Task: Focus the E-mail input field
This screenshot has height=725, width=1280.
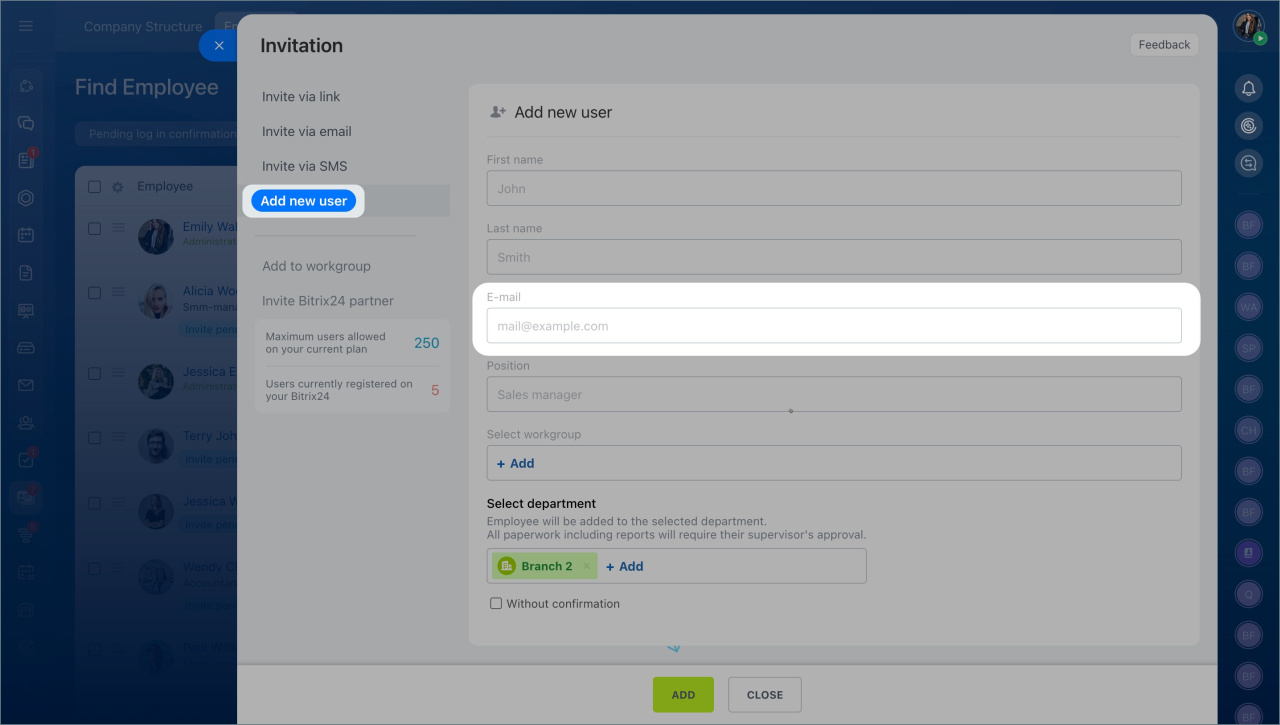Action: [x=834, y=326]
